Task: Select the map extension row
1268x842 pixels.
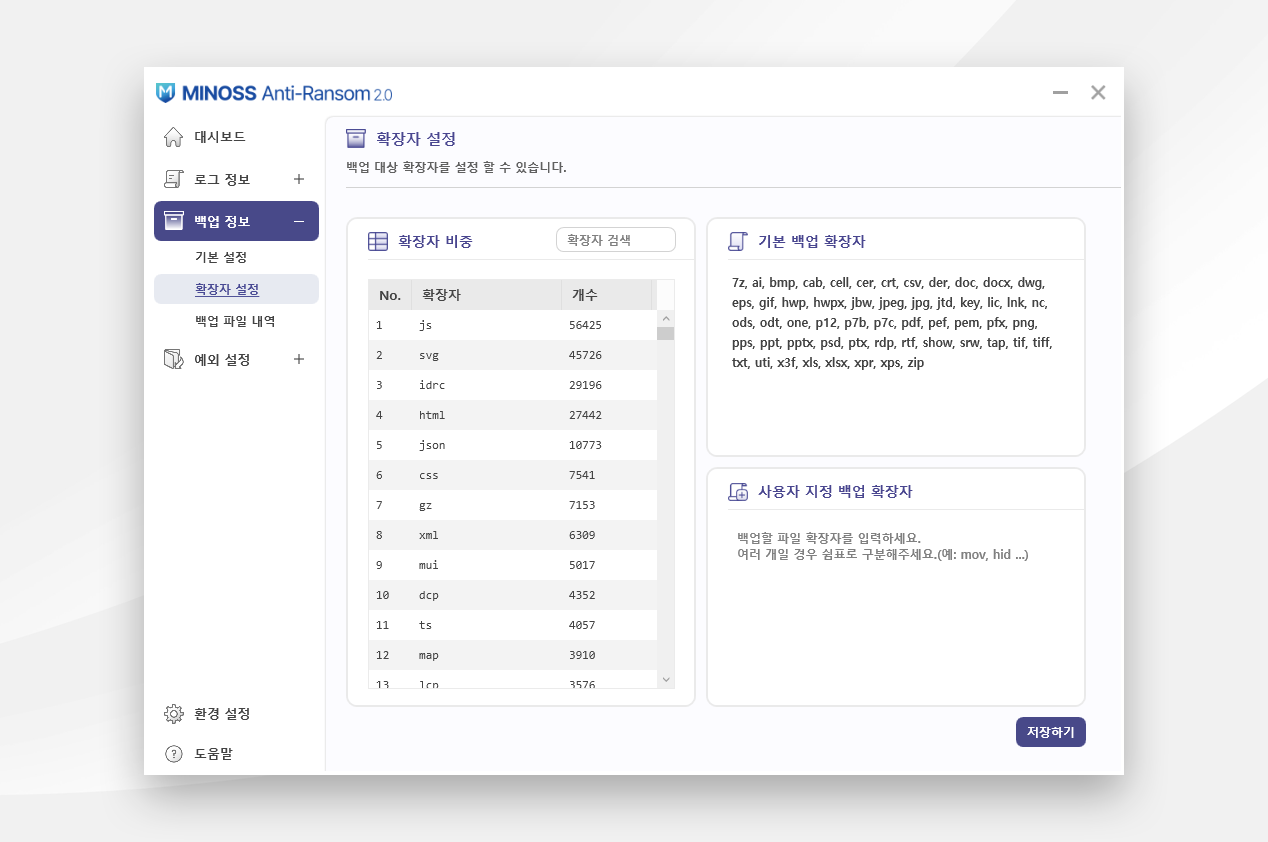Action: point(513,655)
